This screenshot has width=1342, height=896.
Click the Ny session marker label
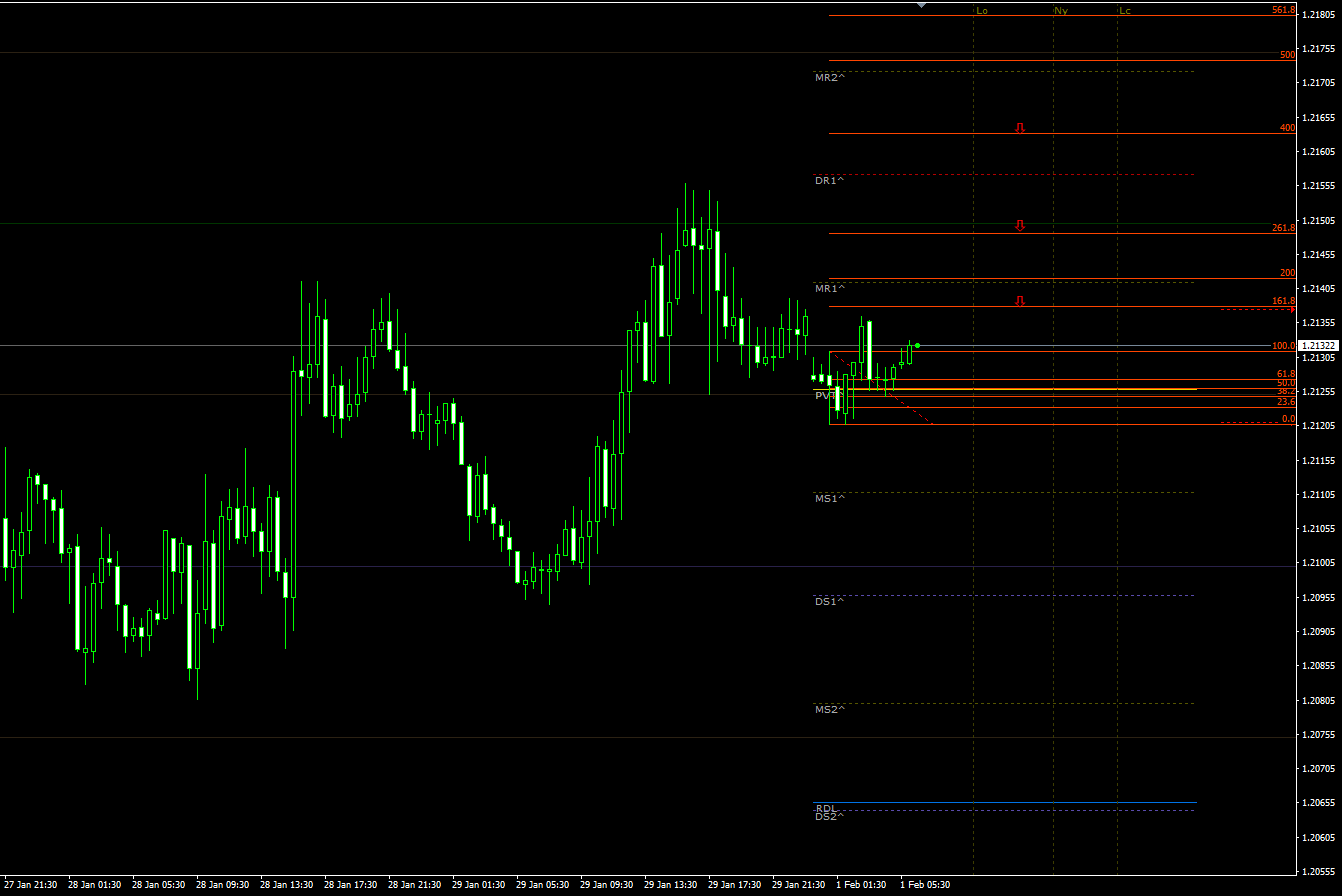(1061, 11)
